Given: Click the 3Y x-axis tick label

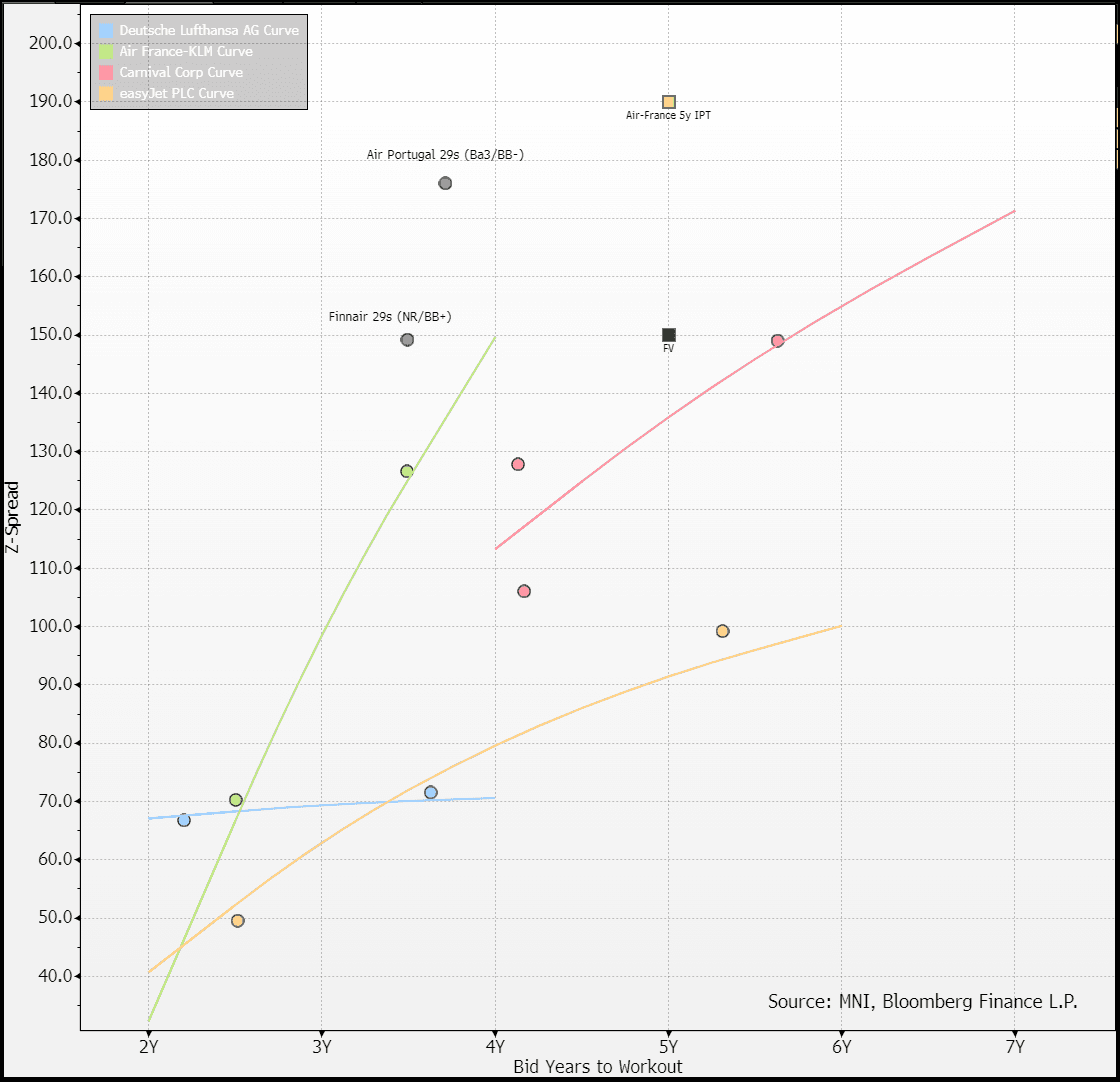Looking at the screenshot, I should [x=322, y=1047].
